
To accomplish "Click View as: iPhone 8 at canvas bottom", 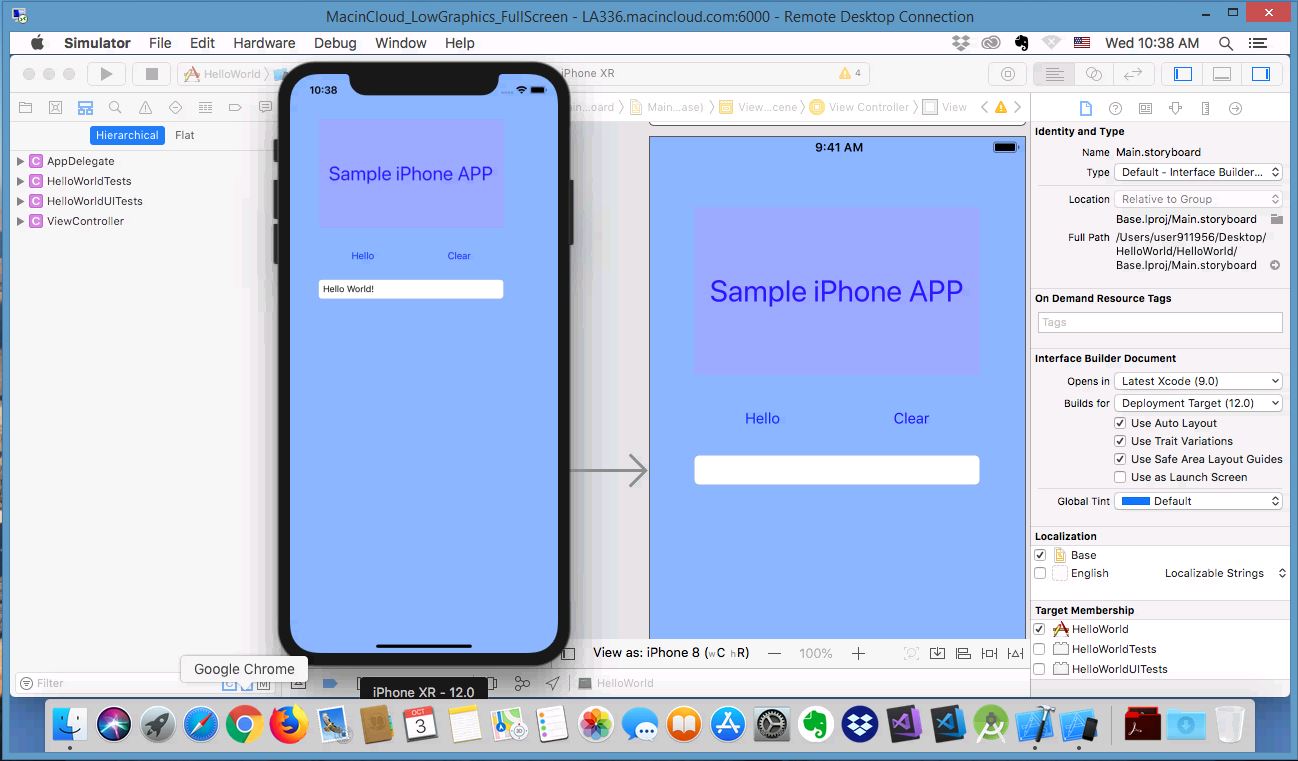I will tap(671, 653).
